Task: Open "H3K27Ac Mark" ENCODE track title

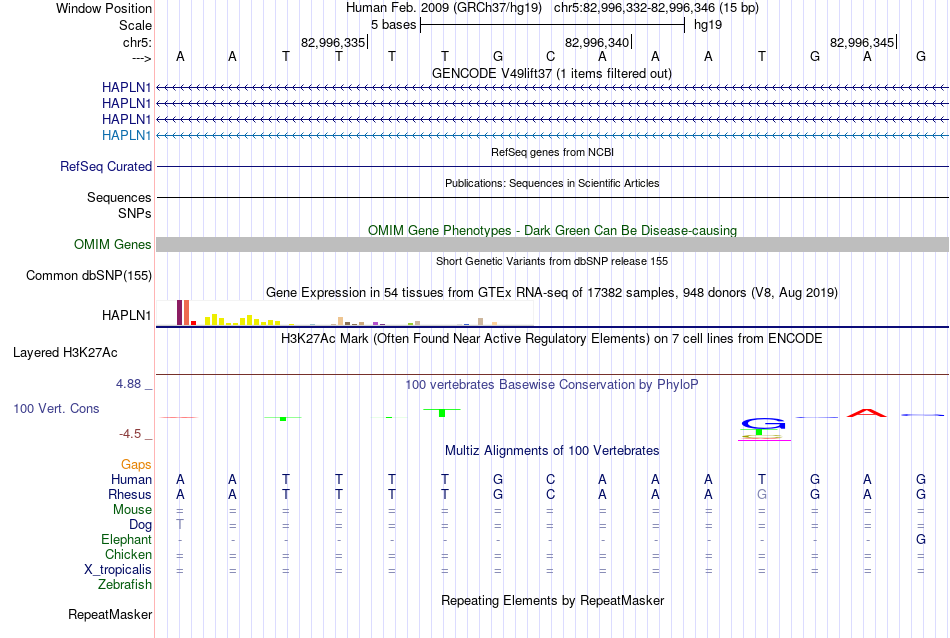Action: (x=552, y=338)
